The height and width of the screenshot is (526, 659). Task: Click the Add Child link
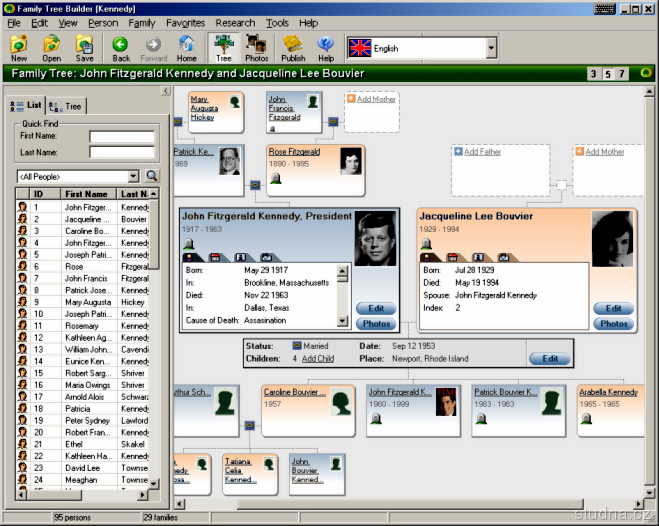pyautogui.click(x=318, y=358)
